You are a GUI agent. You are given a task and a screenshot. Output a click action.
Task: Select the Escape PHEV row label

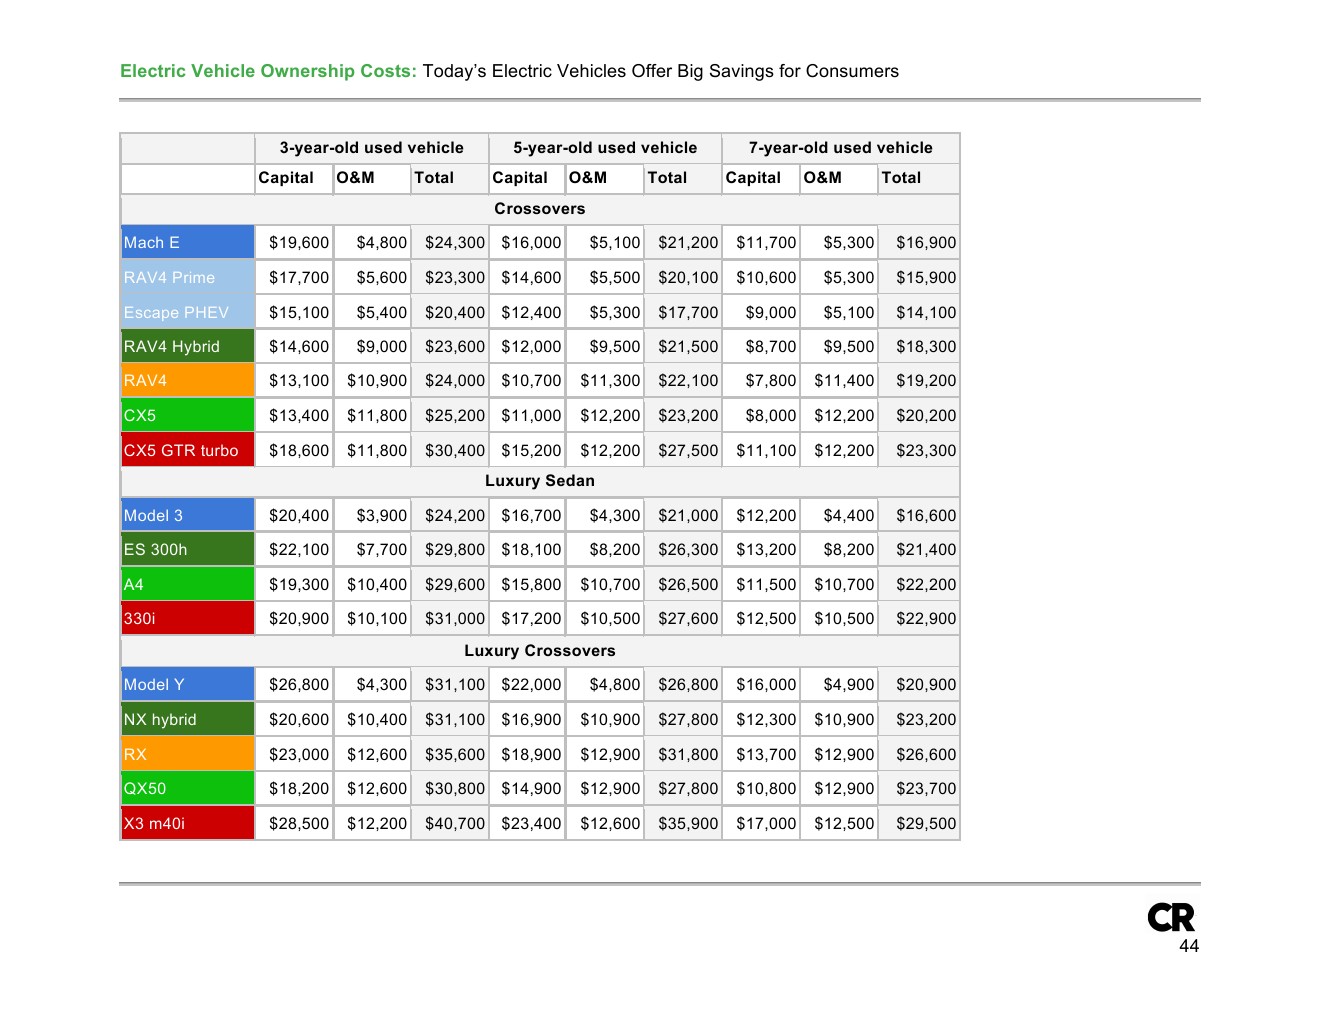187,313
